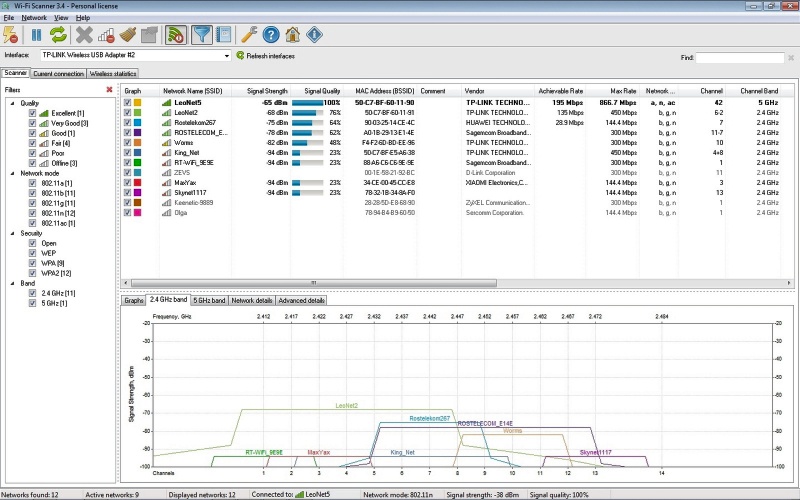The height and width of the screenshot is (500, 800).
Task: Collapse the Network mode filter group
Action: [12, 173]
